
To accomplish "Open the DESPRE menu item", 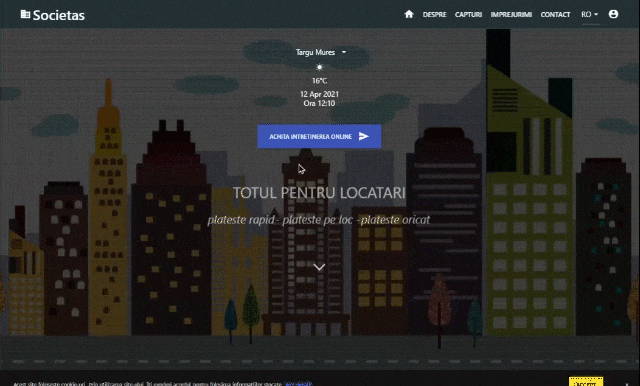I will 434,15.
